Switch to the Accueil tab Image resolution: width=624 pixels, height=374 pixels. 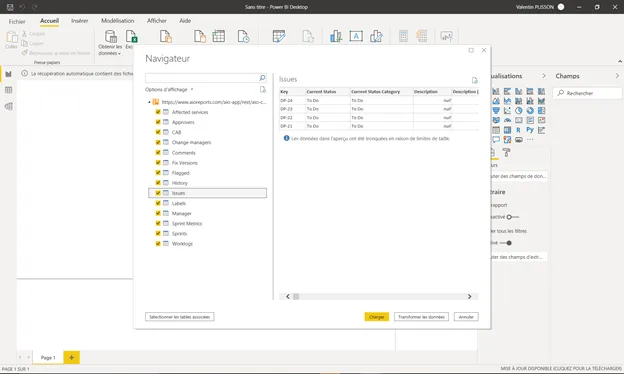coord(49,21)
